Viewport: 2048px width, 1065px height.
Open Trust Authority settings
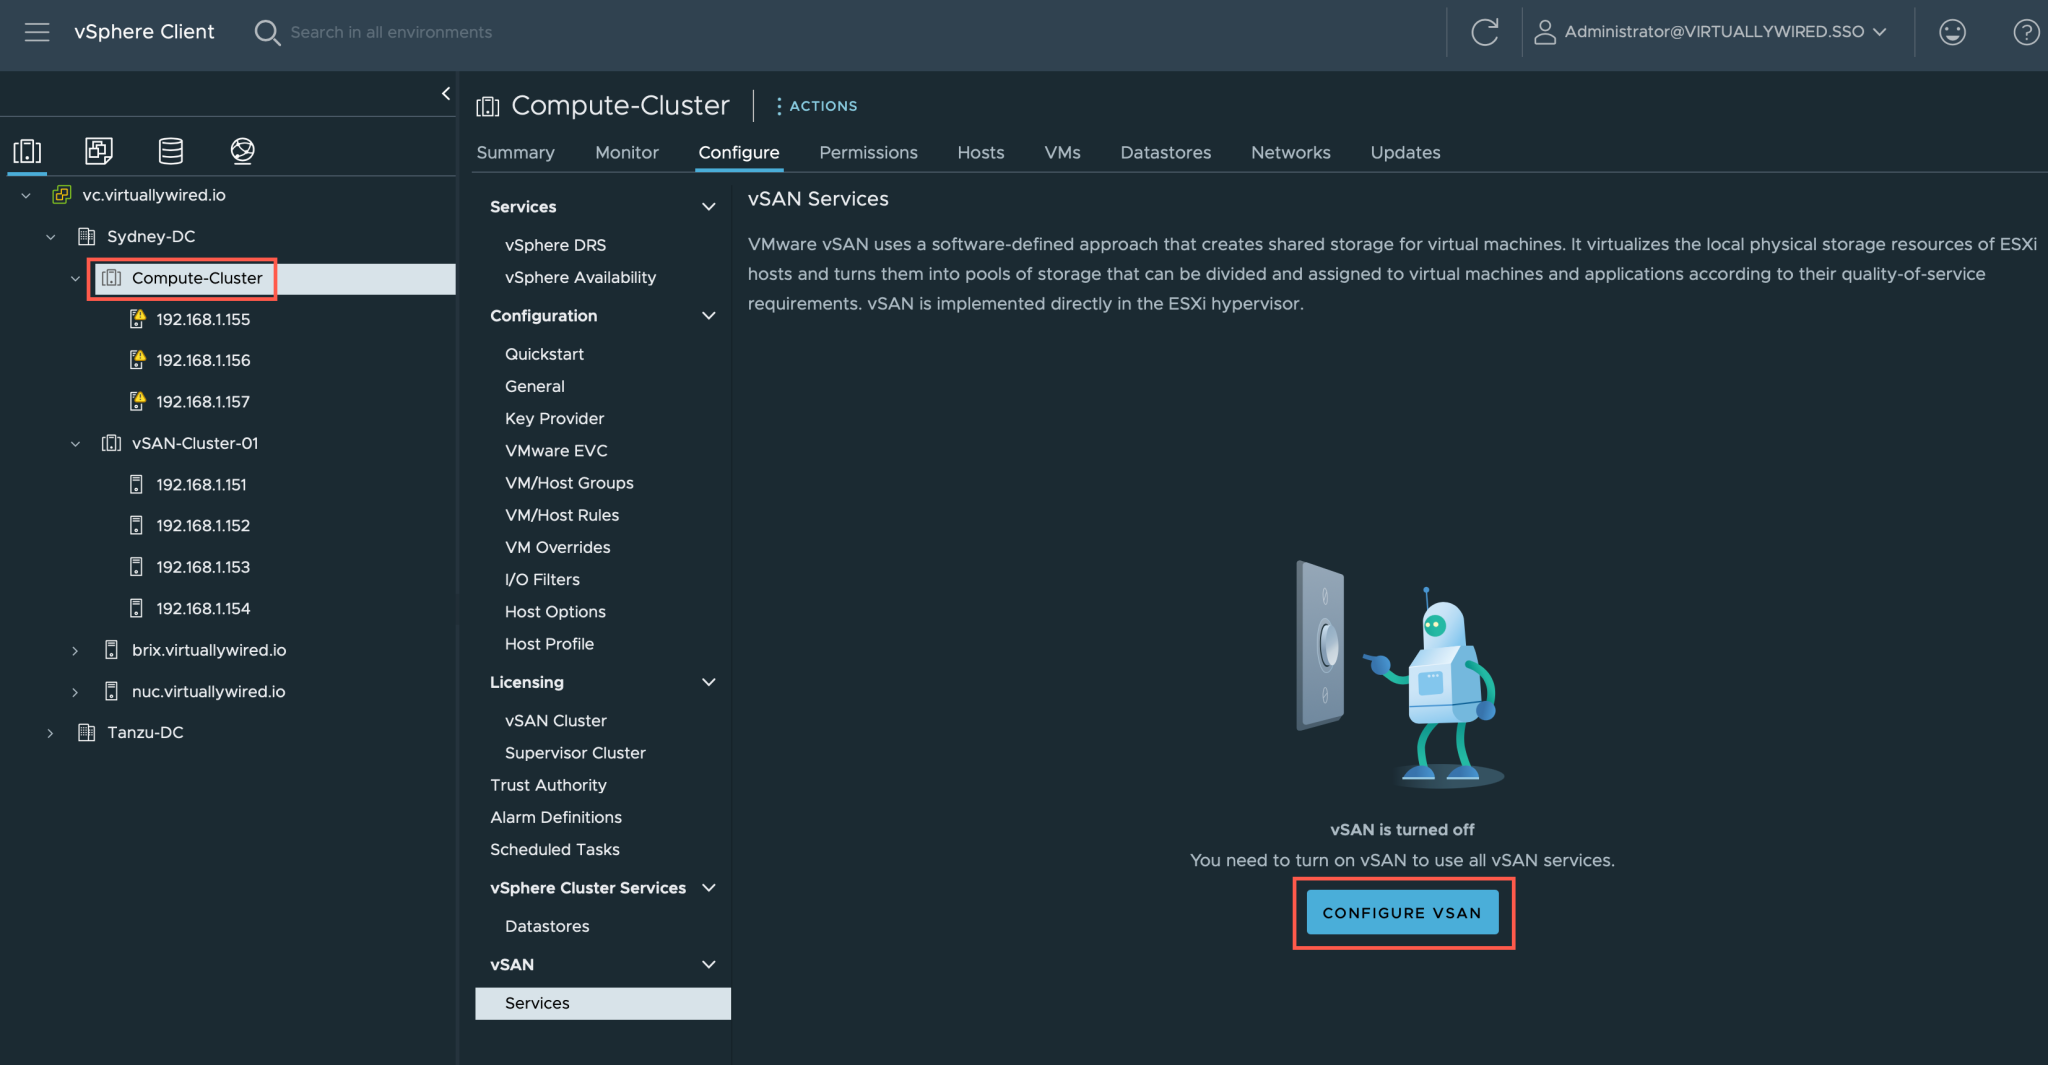[x=548, y=785]
